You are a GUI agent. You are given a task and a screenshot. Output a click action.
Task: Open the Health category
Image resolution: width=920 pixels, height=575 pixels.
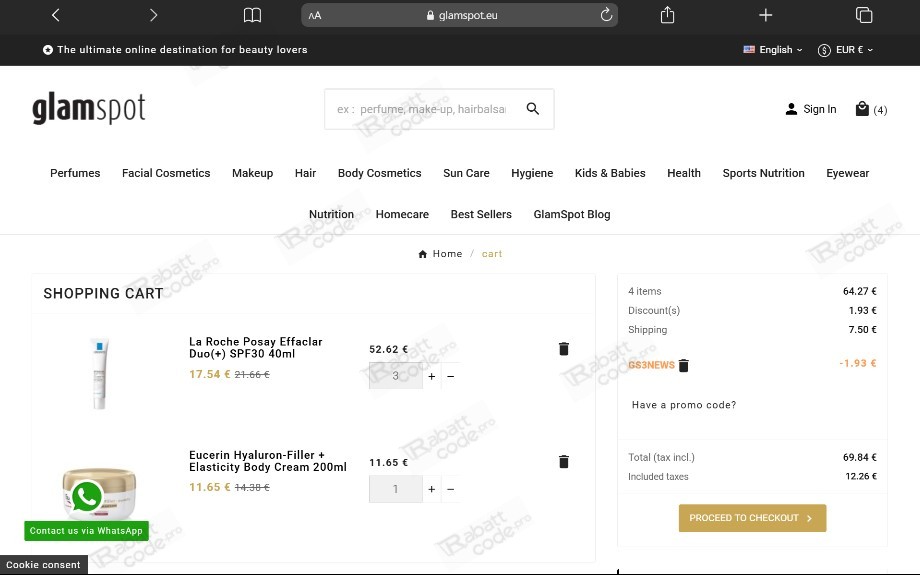pyautogui.click(x=684, y=173)
